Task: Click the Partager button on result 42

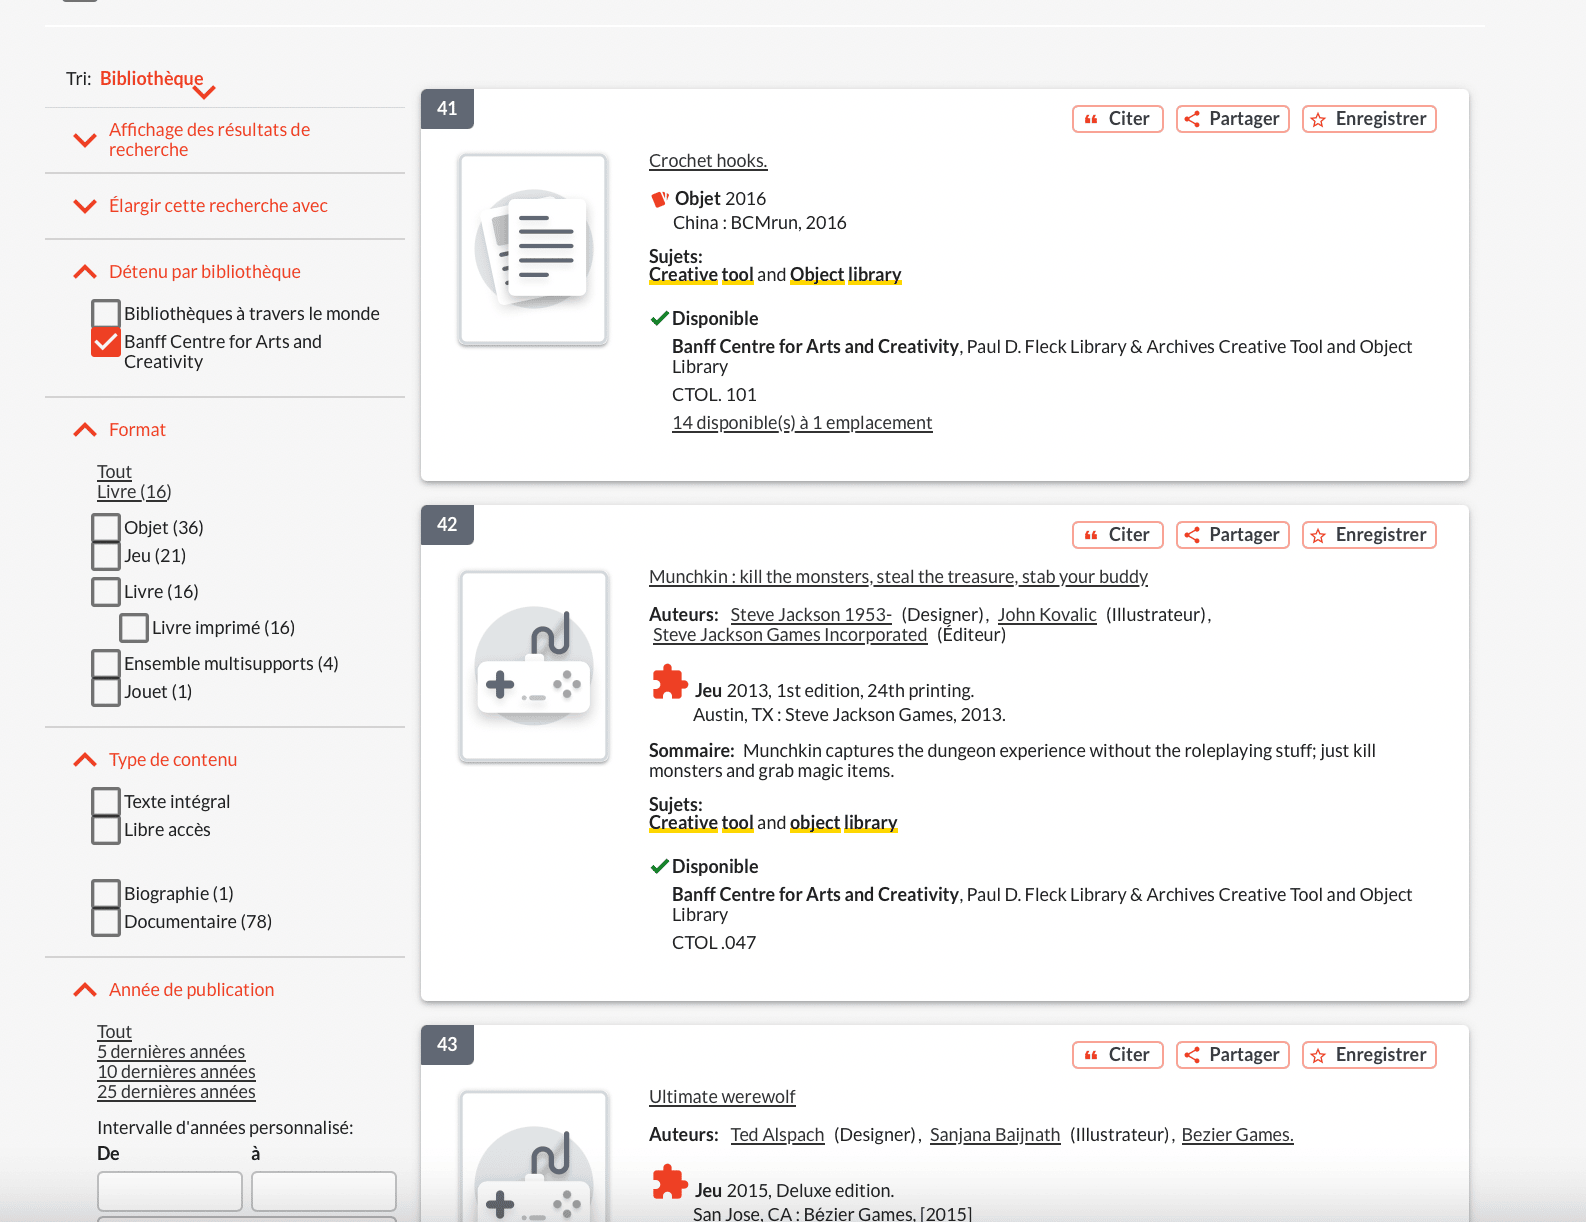Action: pyautogui.click(x=1233, y=535)
